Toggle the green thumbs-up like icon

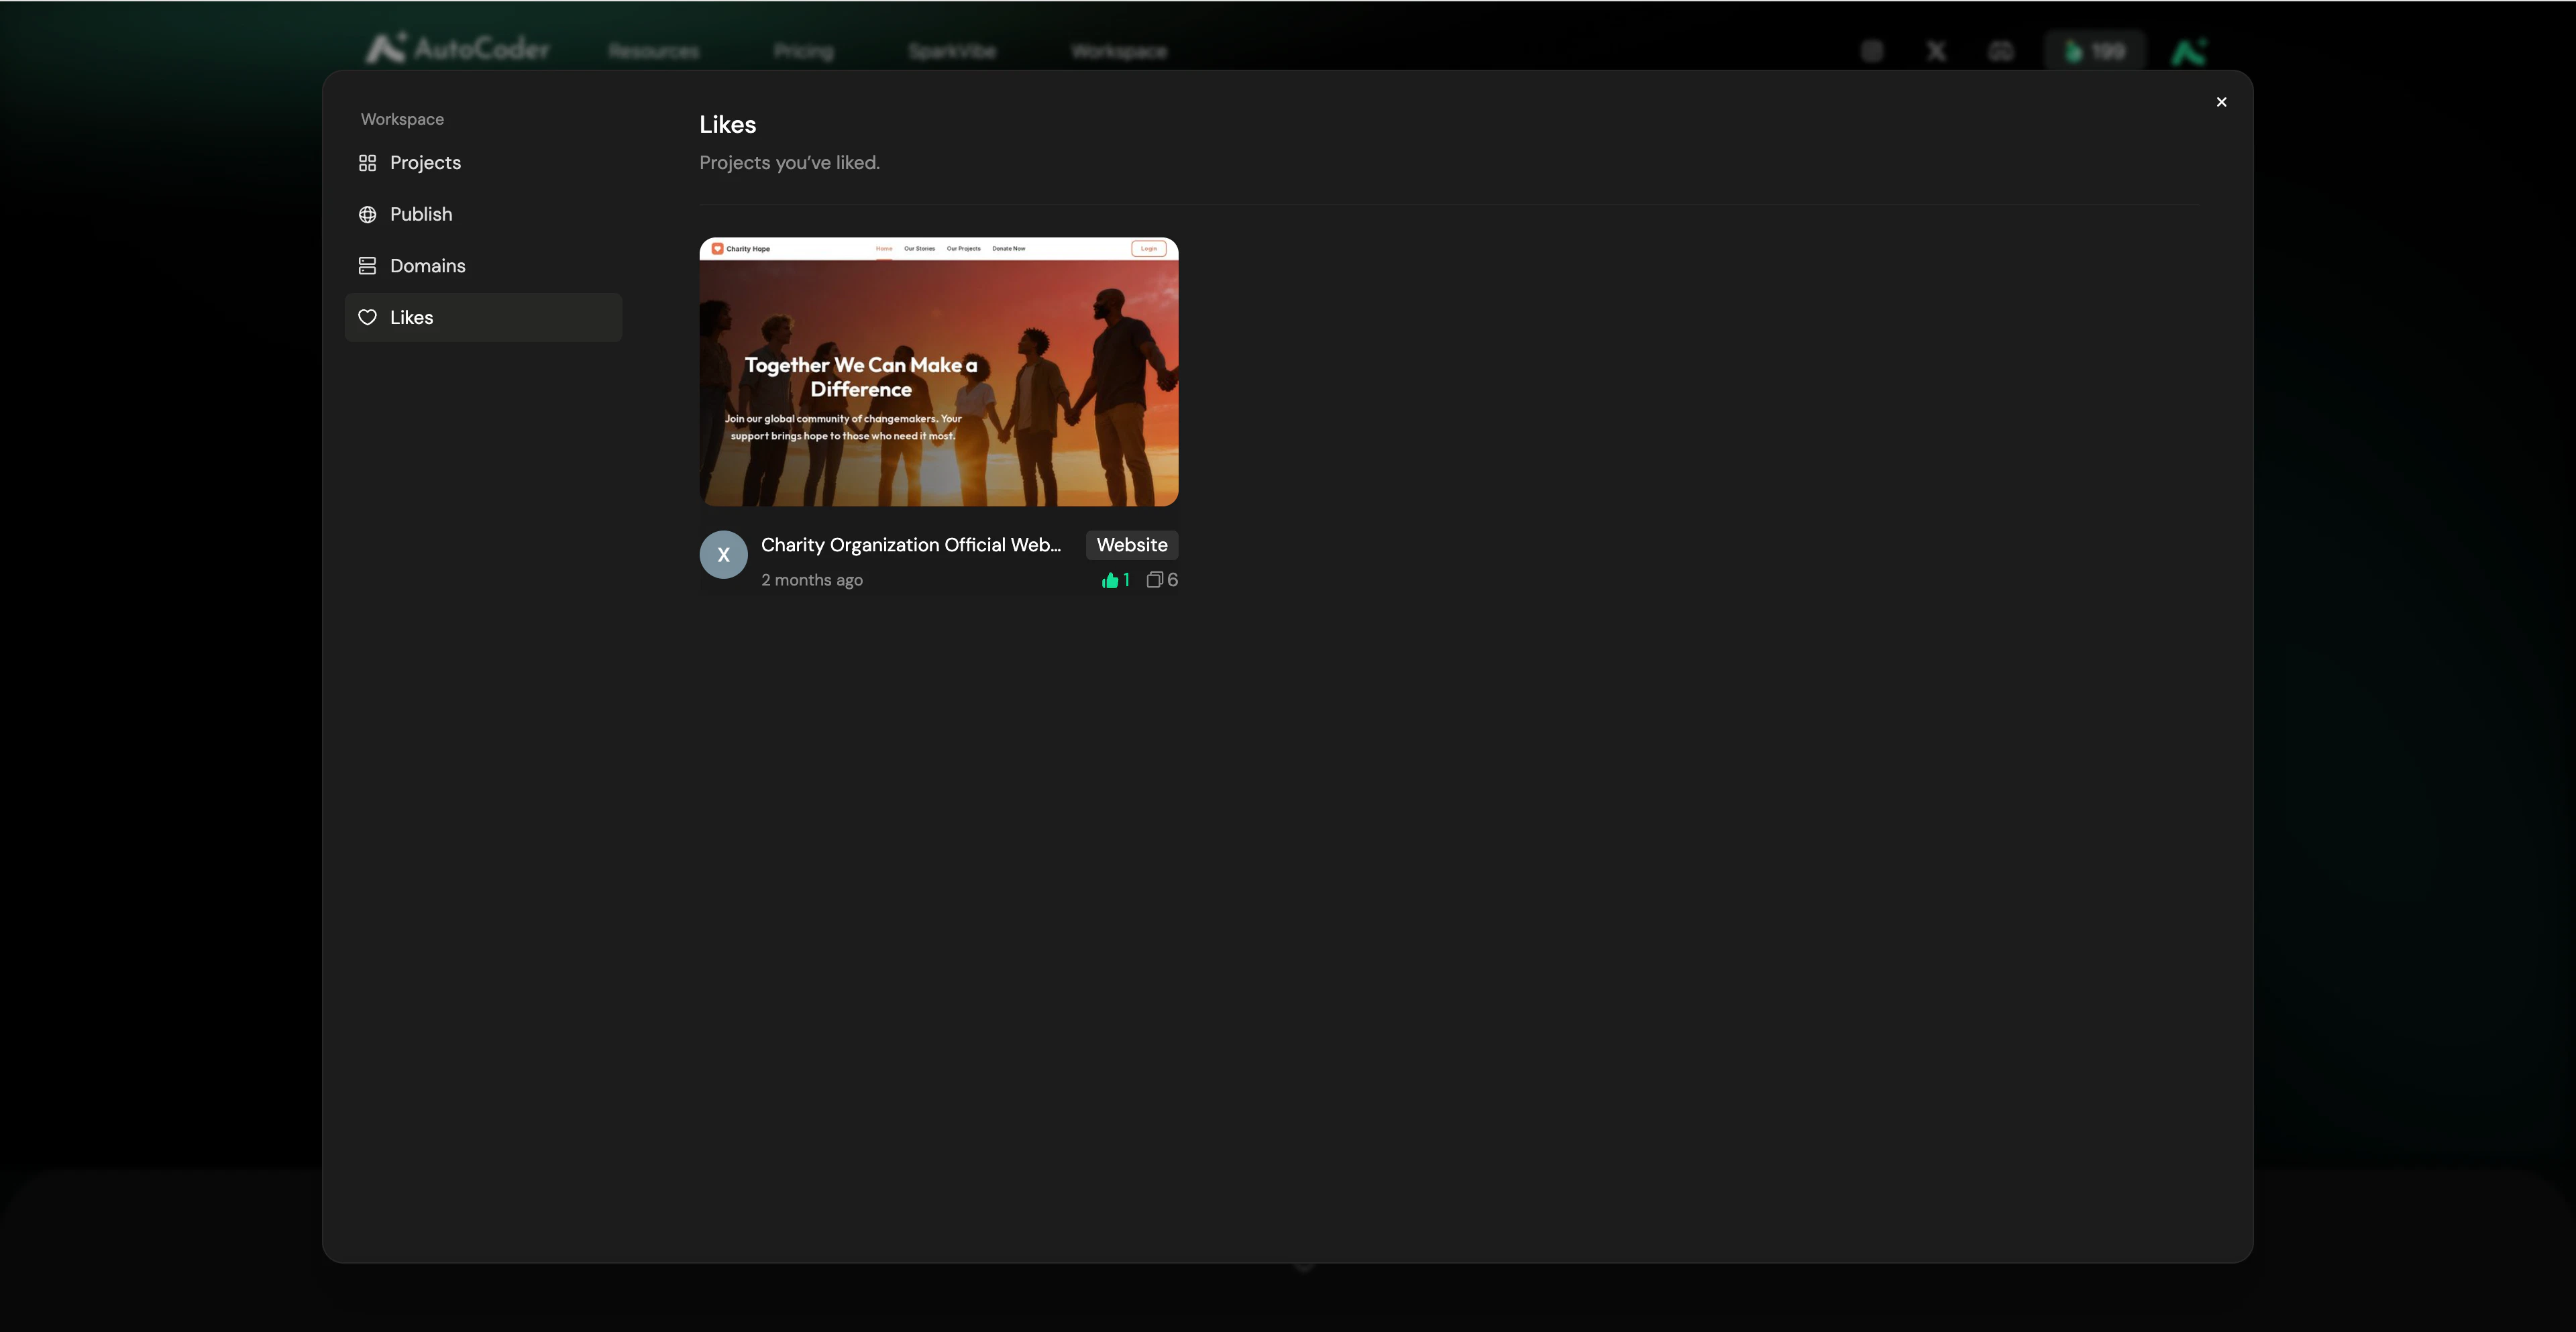point(1109,580)
